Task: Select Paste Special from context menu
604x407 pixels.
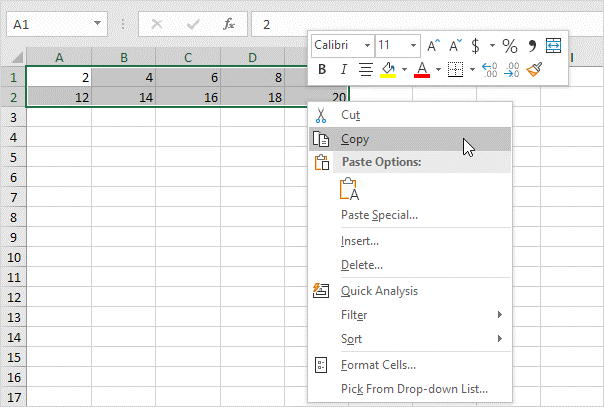Action: point(379,215)
